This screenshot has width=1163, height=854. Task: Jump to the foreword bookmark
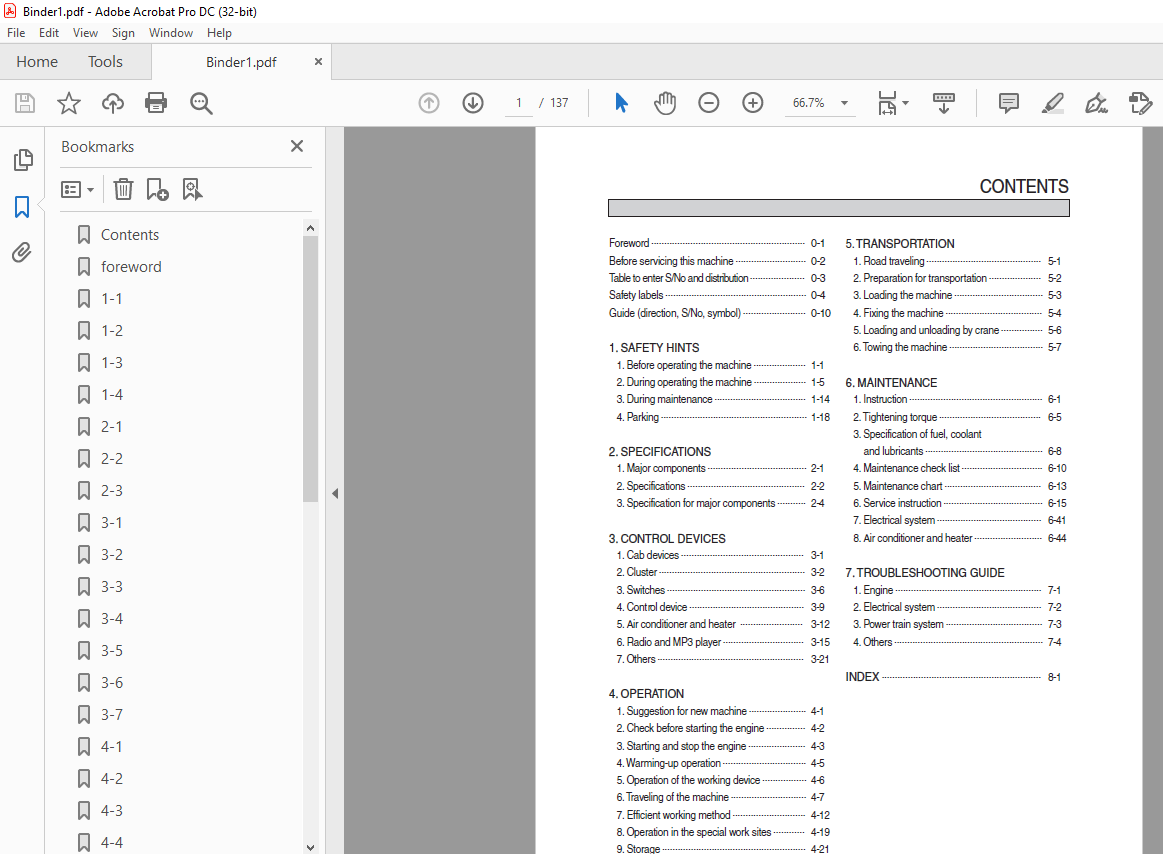(x=131, y=267)
